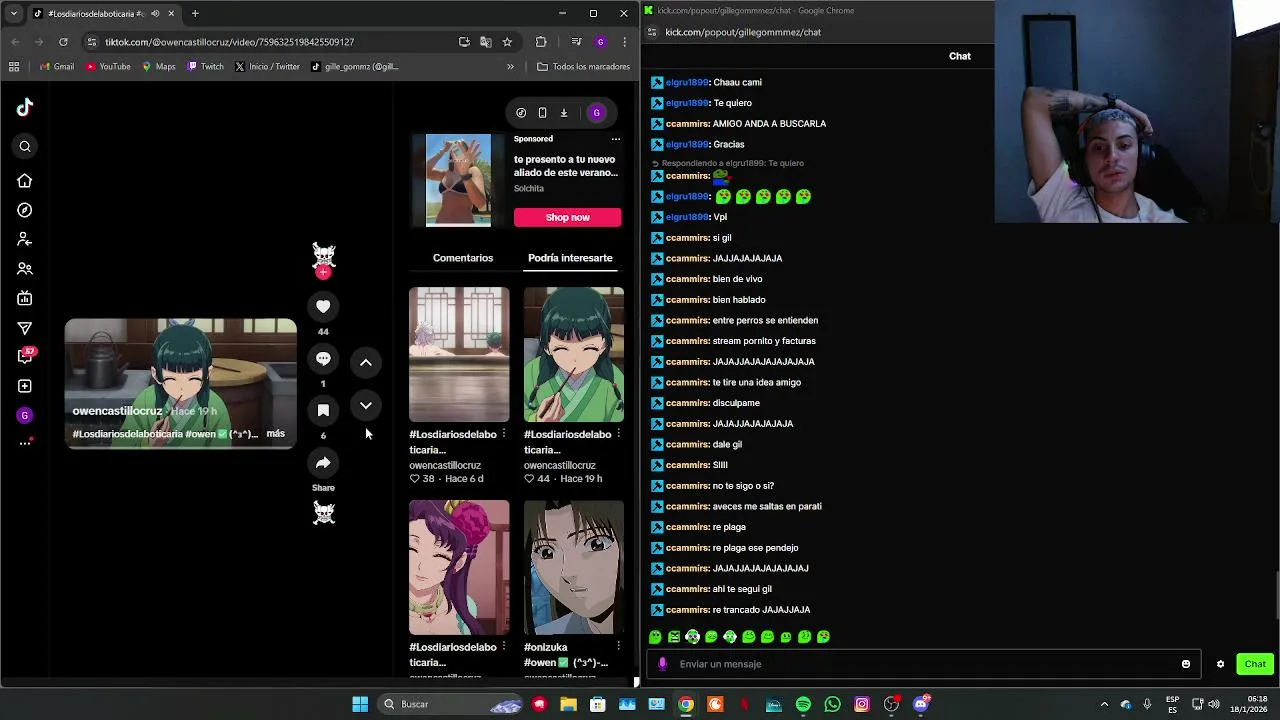This screenshot has width=1280, height=720.
Task: Expand the video caption with "más"
Action: pos(276,434)
